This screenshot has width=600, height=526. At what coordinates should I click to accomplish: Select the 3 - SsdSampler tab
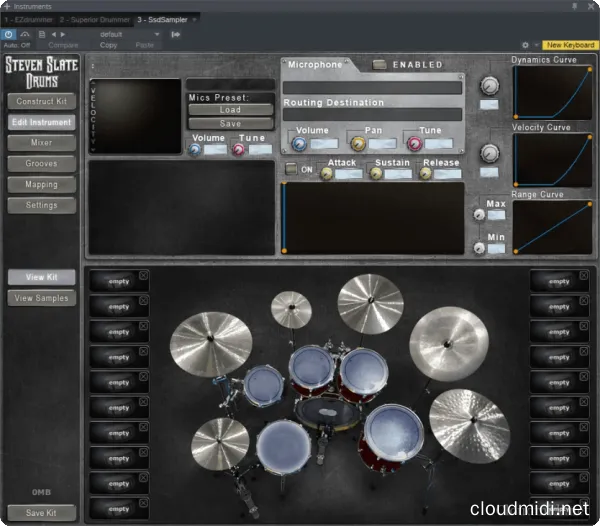coord(163,20)
